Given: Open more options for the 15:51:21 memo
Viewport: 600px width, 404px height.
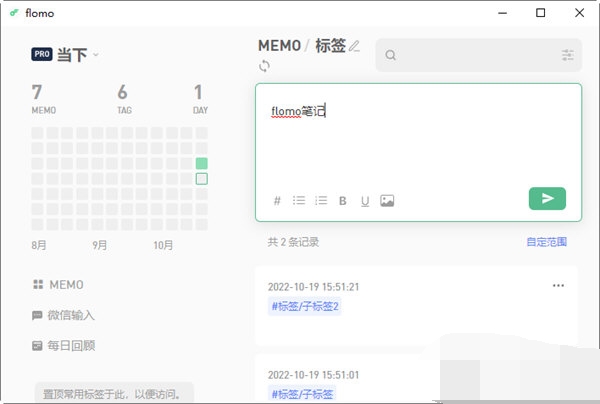Looking at the screenshot, I should tap(558, 285).
